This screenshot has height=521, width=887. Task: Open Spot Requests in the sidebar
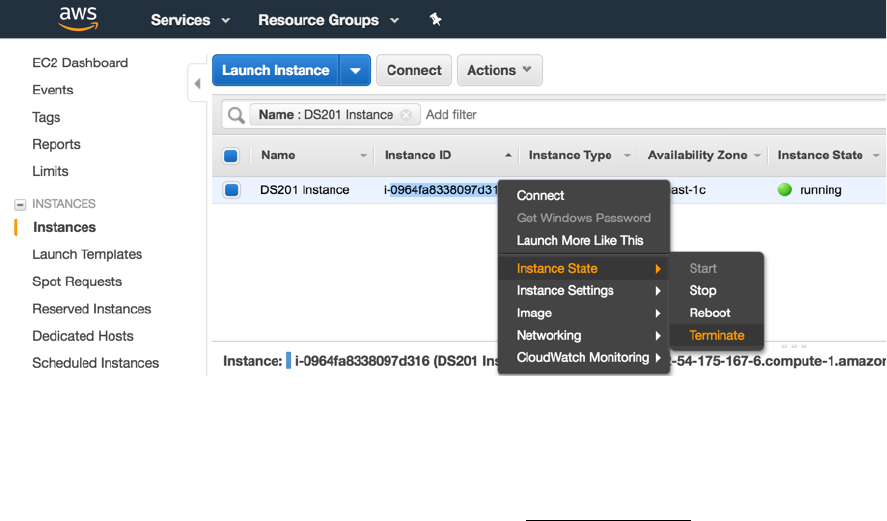[77, 282]
